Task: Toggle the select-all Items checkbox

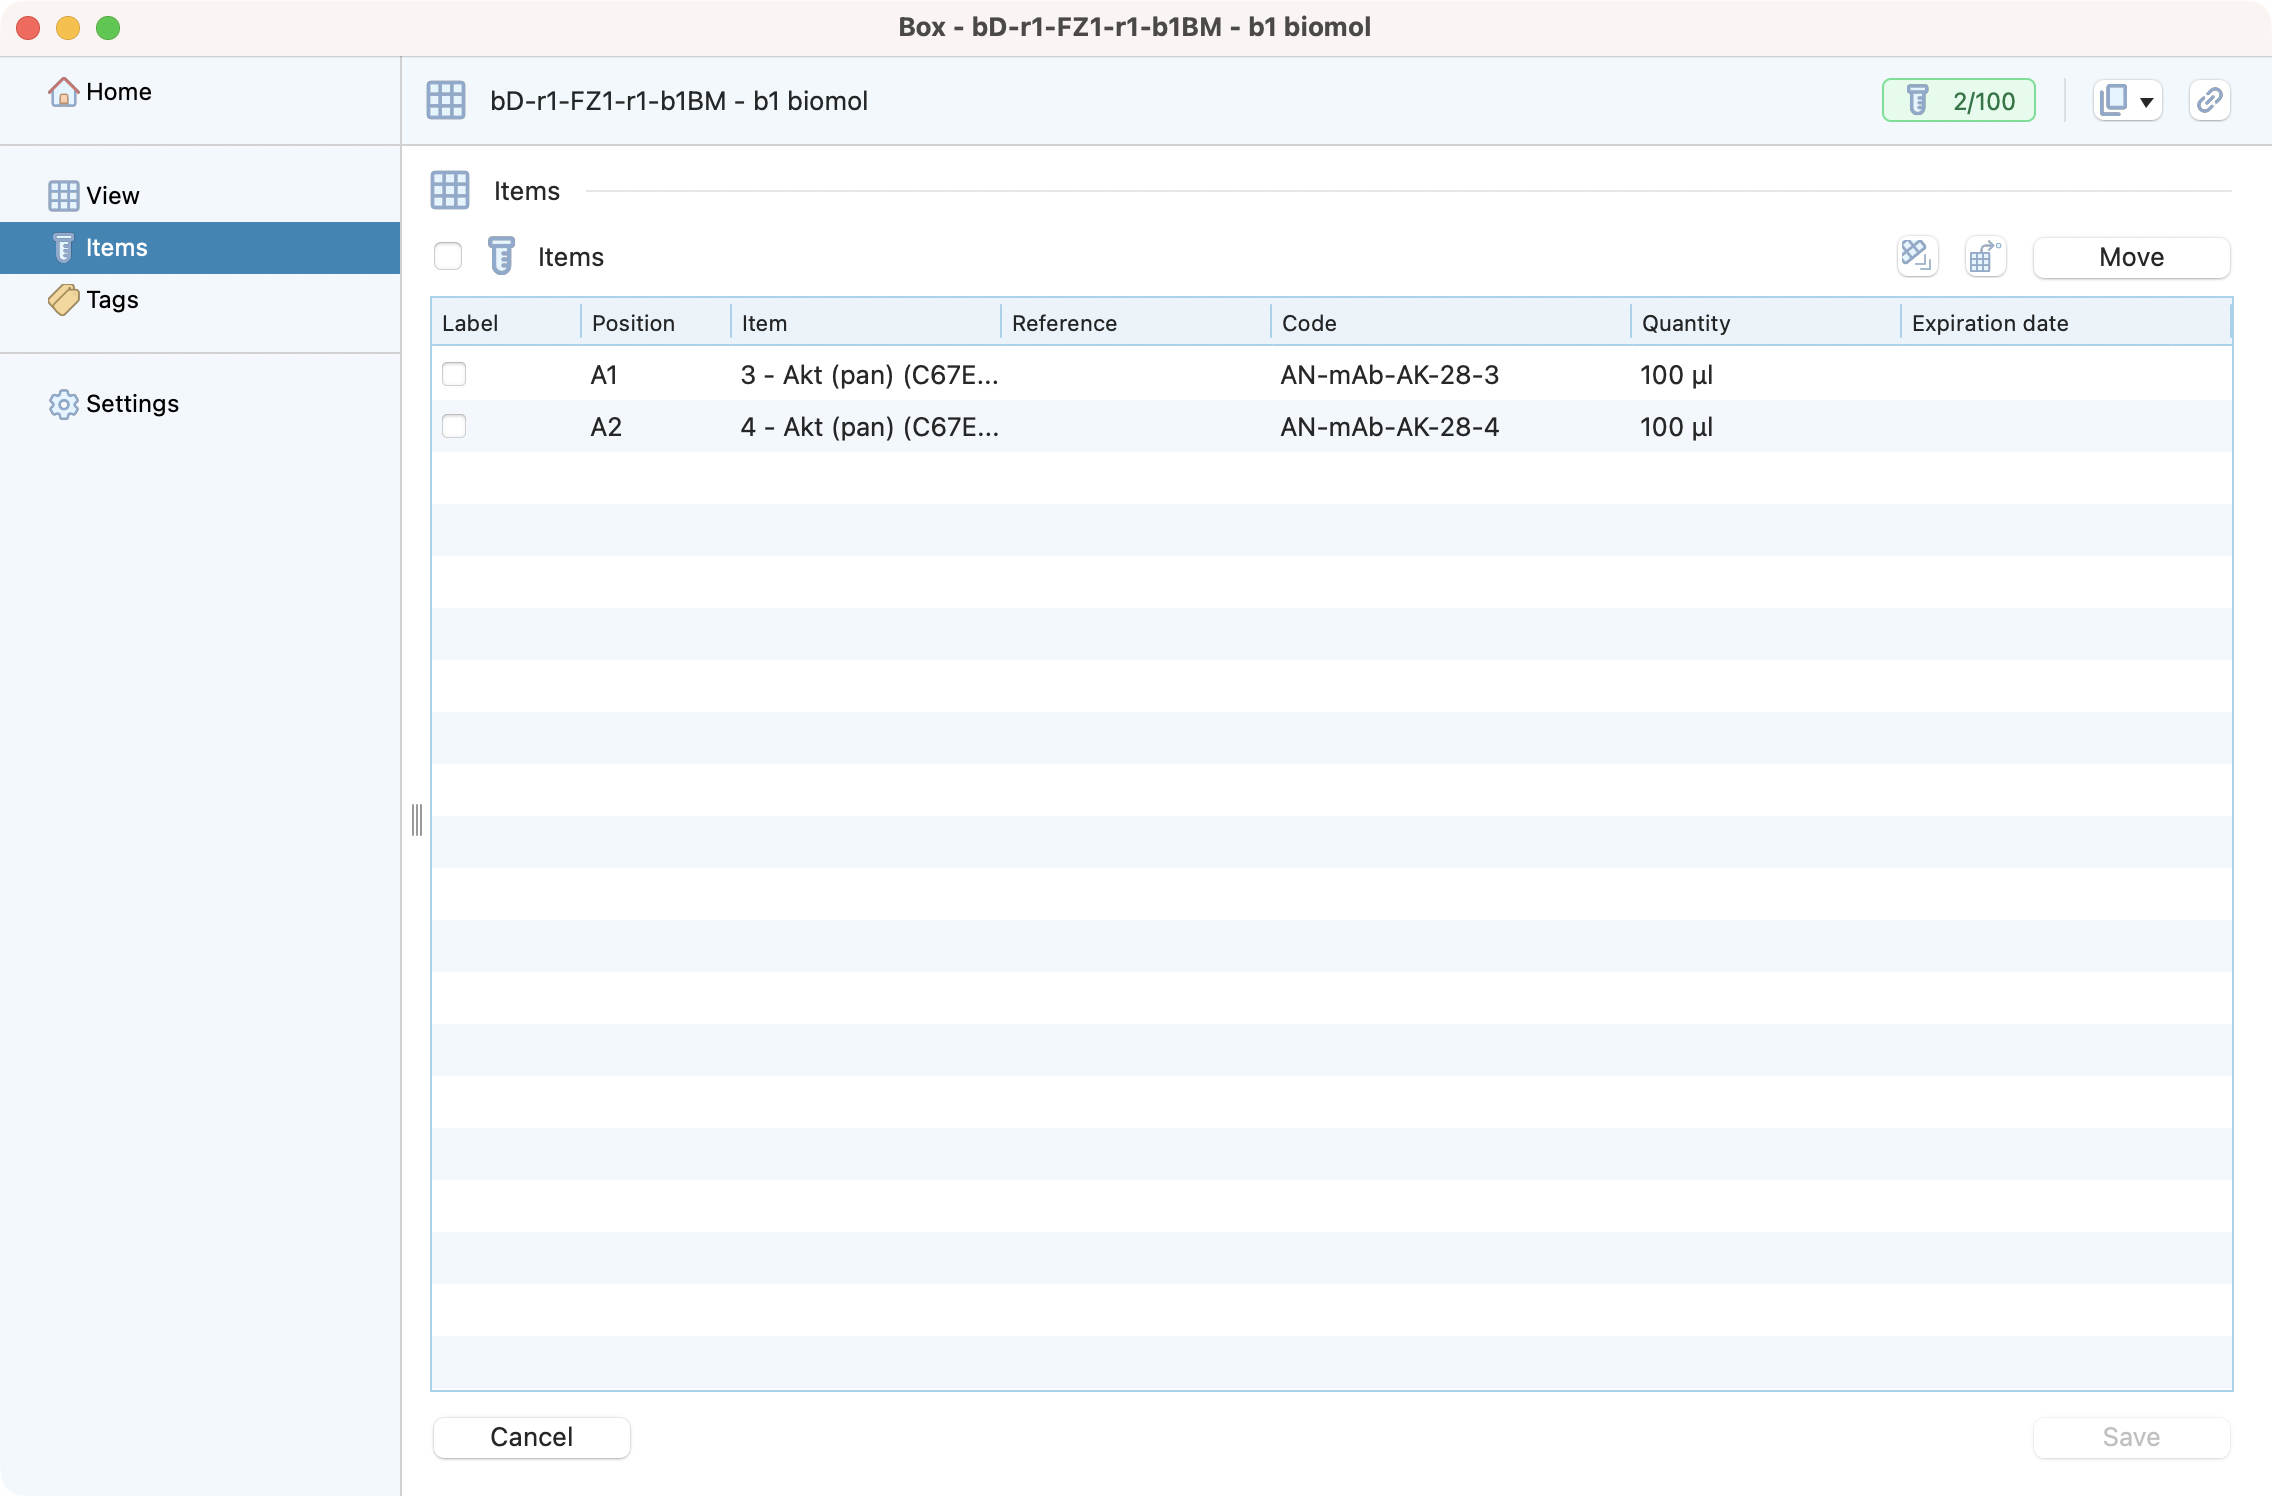Action: [448, 257]
